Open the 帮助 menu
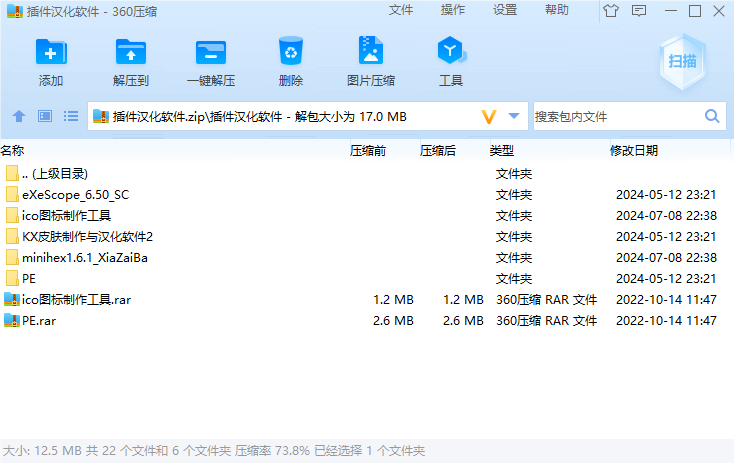 point(557,10)
